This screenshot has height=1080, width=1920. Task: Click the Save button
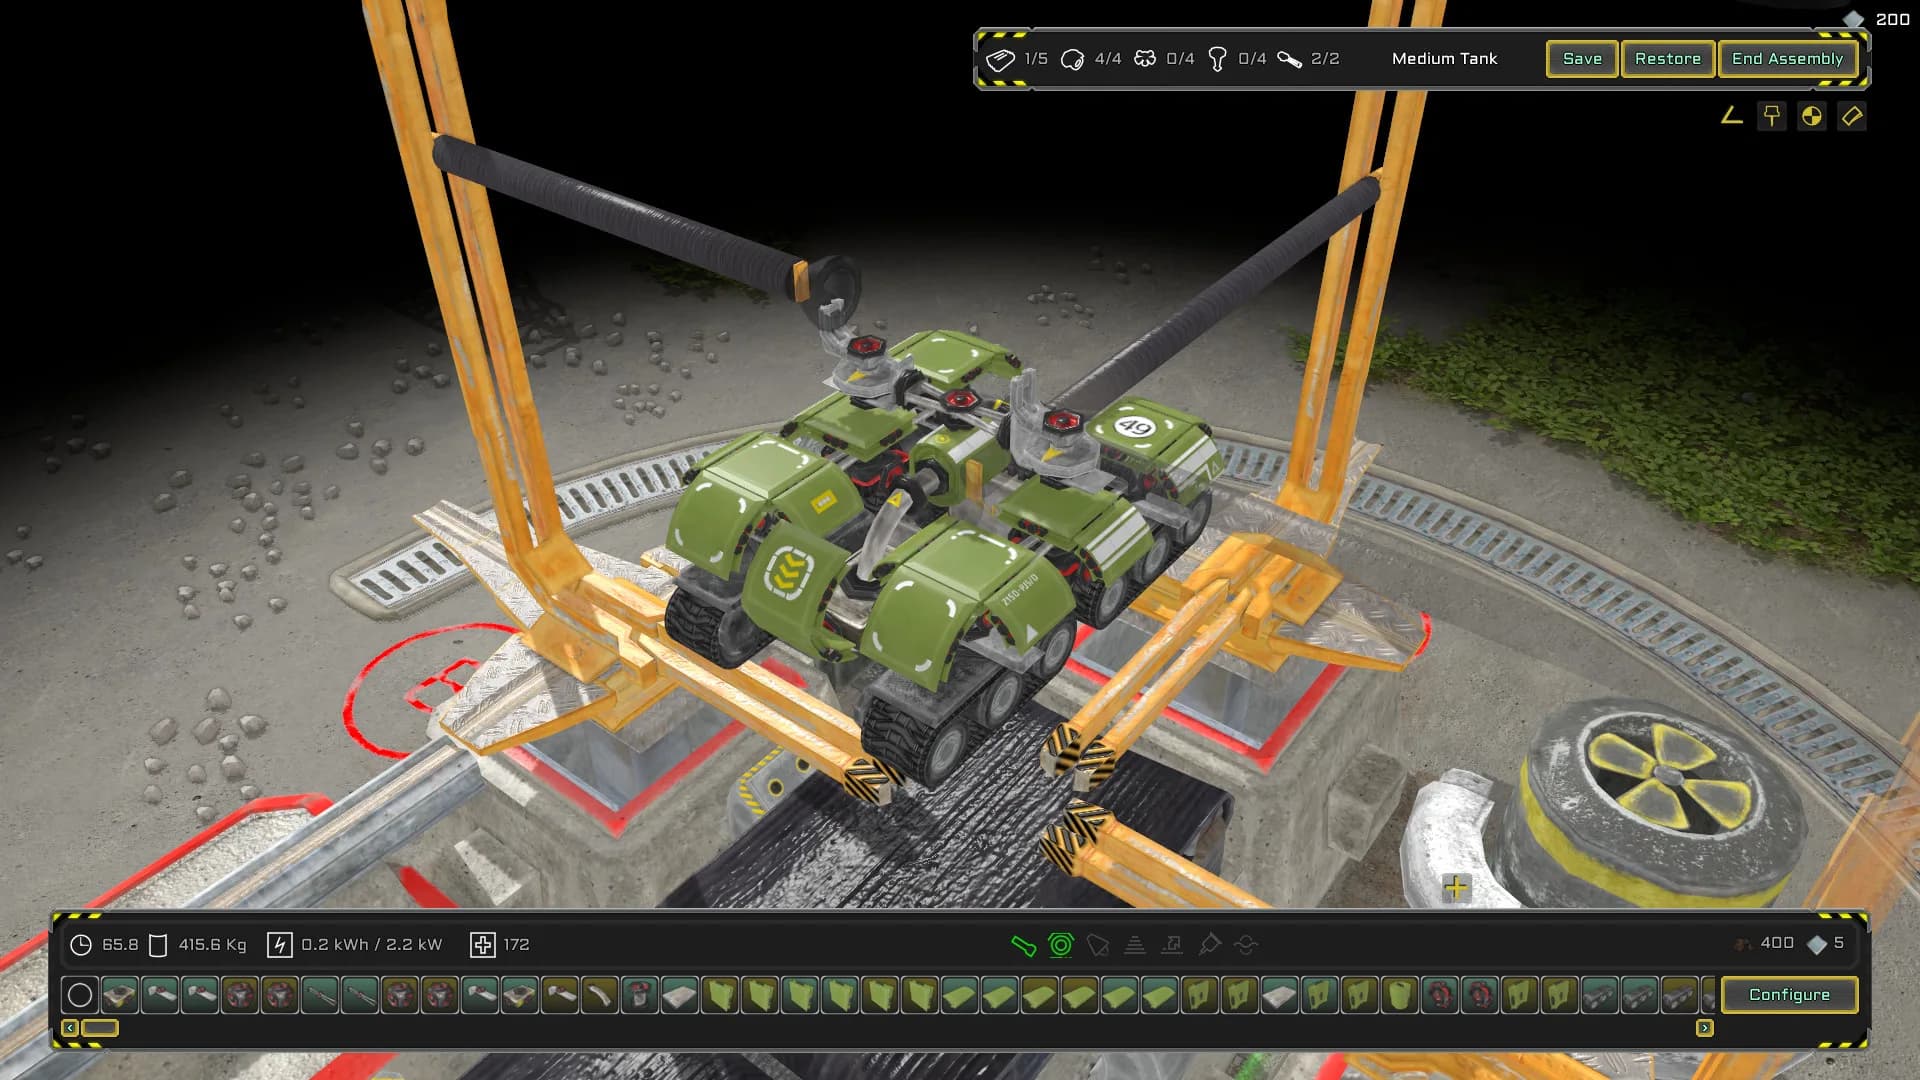pos(1582,59)
